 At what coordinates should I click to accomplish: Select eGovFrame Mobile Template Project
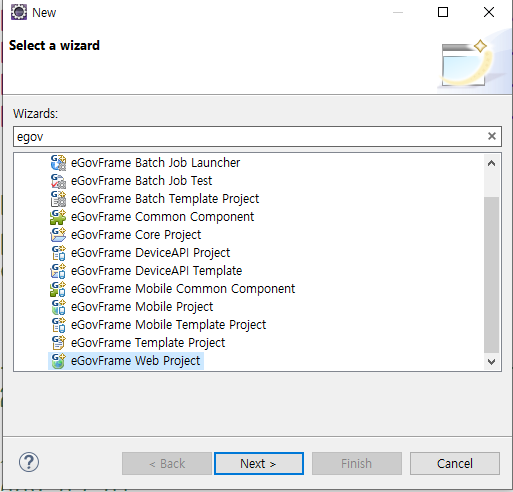click(168, 325)
